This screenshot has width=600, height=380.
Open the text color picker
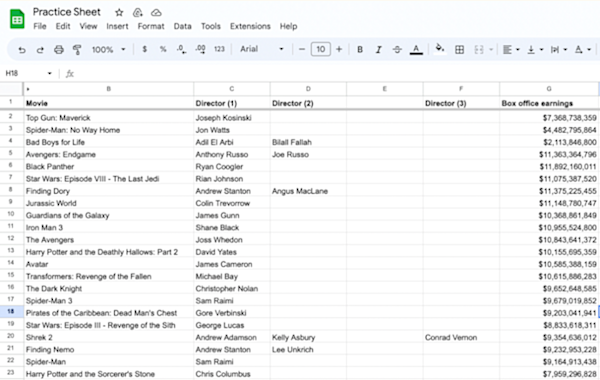(416, 49)
